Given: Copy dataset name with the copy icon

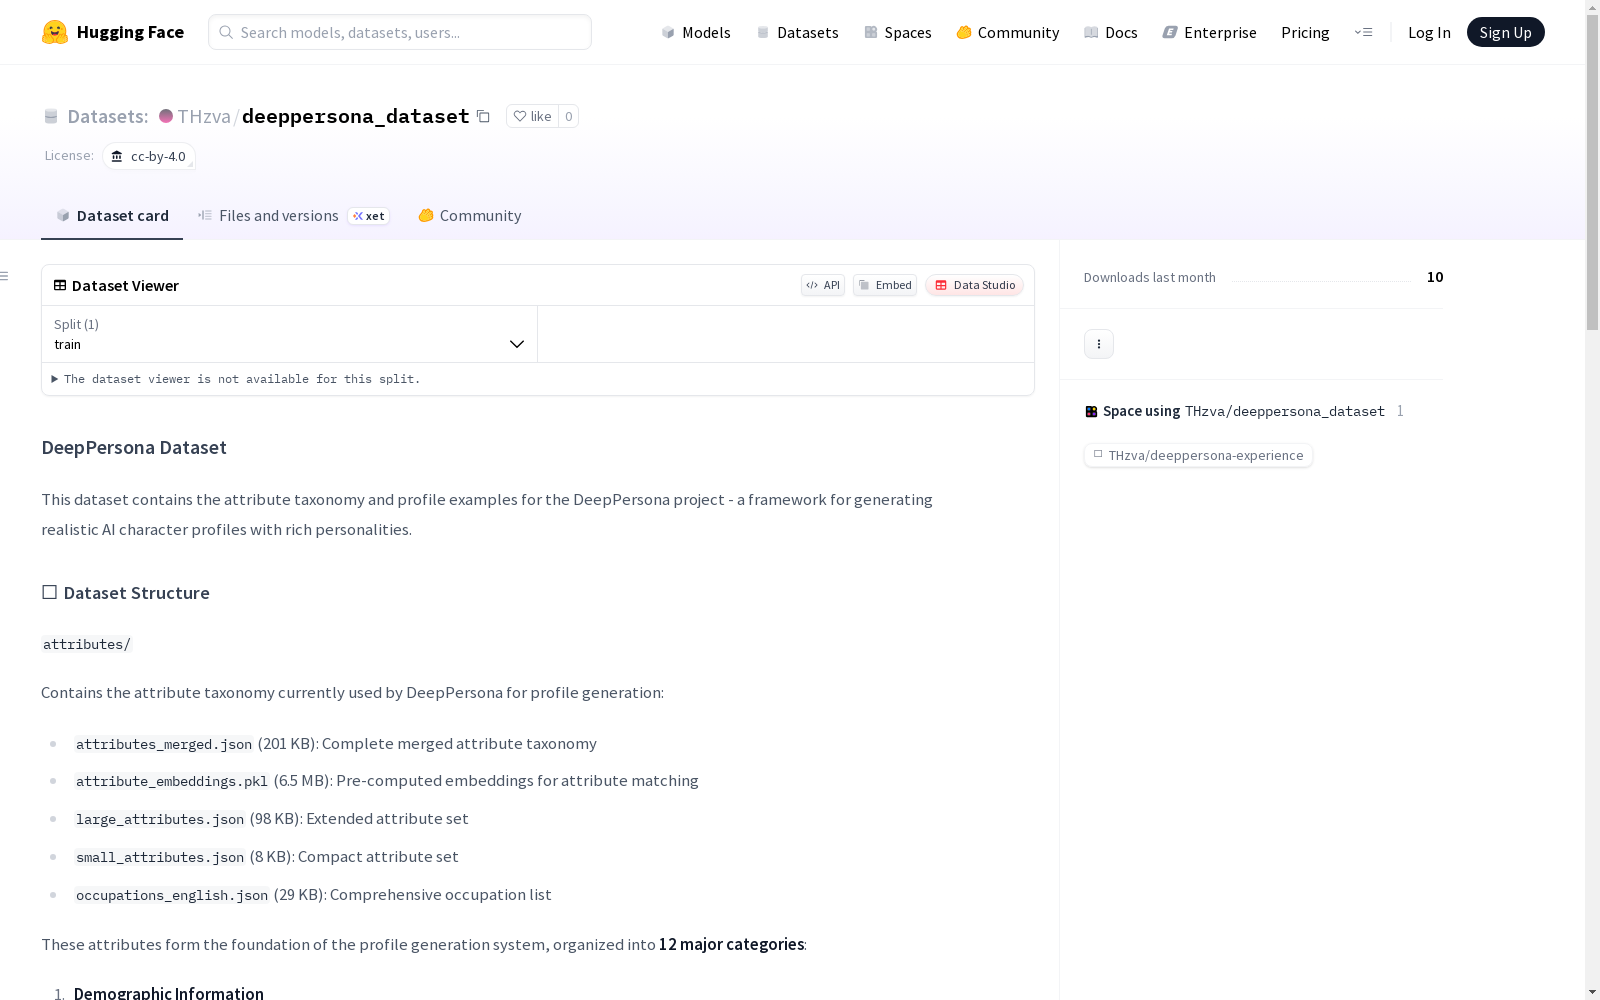Looking at the screenshot, I should click(x=483, y=116).
